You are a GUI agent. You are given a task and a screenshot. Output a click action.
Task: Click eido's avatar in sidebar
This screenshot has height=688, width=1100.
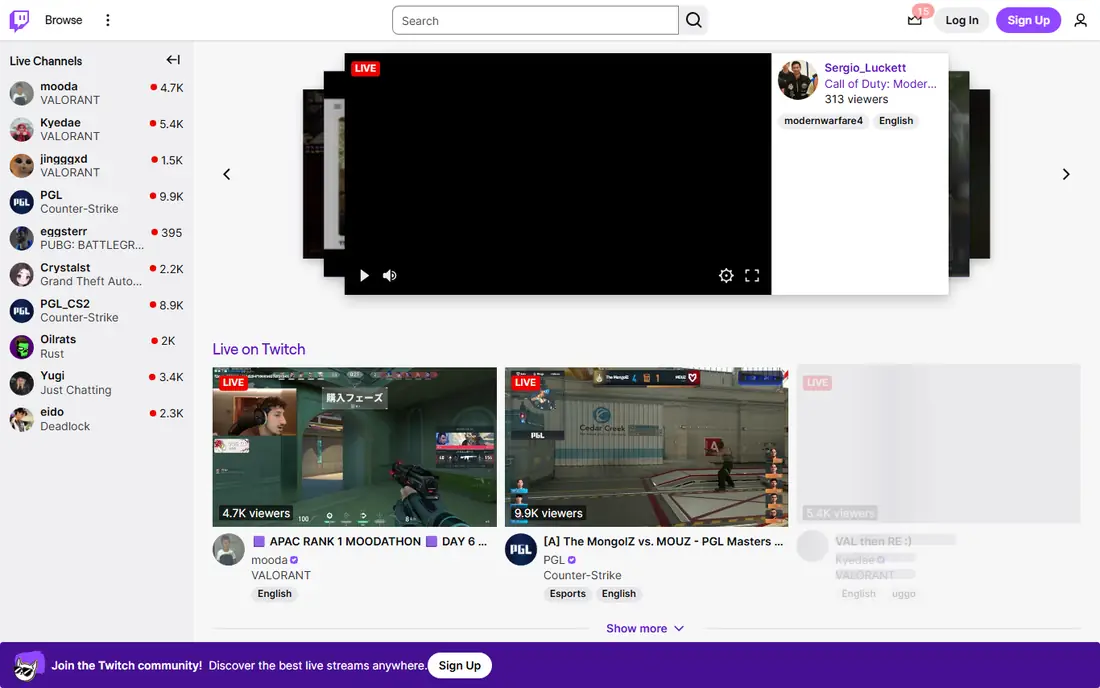point(22,419)
